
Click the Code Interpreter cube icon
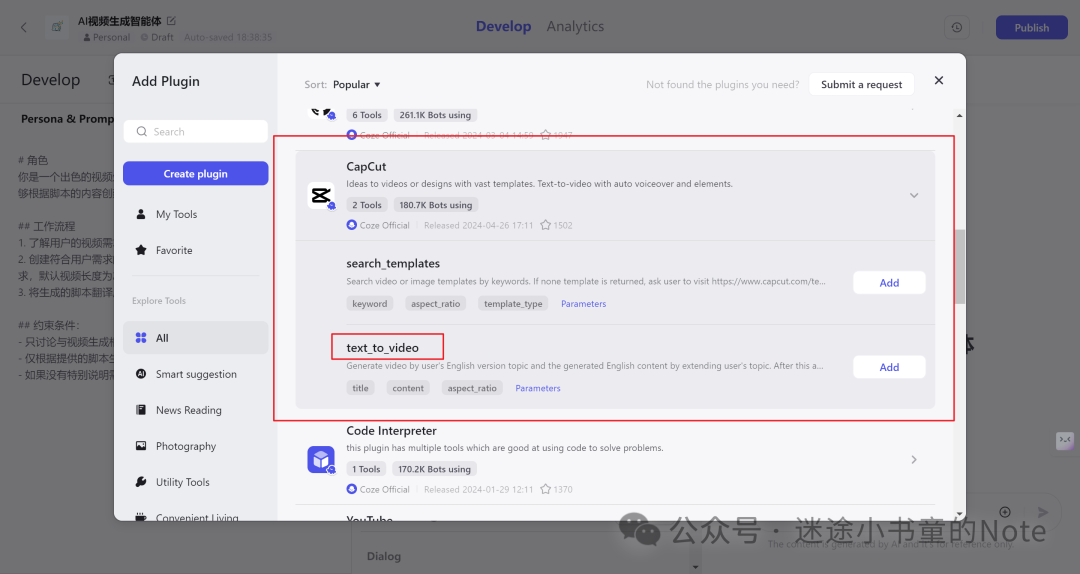321,460
